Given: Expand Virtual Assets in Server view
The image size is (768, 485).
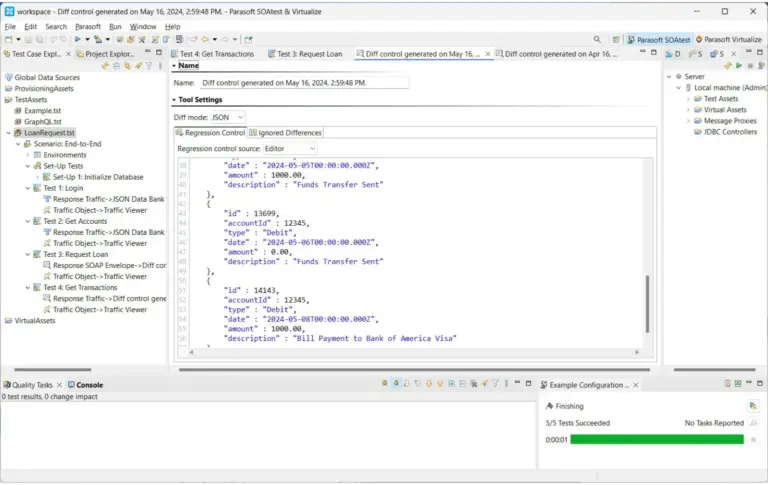Looking at the screenshot, I should 688,110.
